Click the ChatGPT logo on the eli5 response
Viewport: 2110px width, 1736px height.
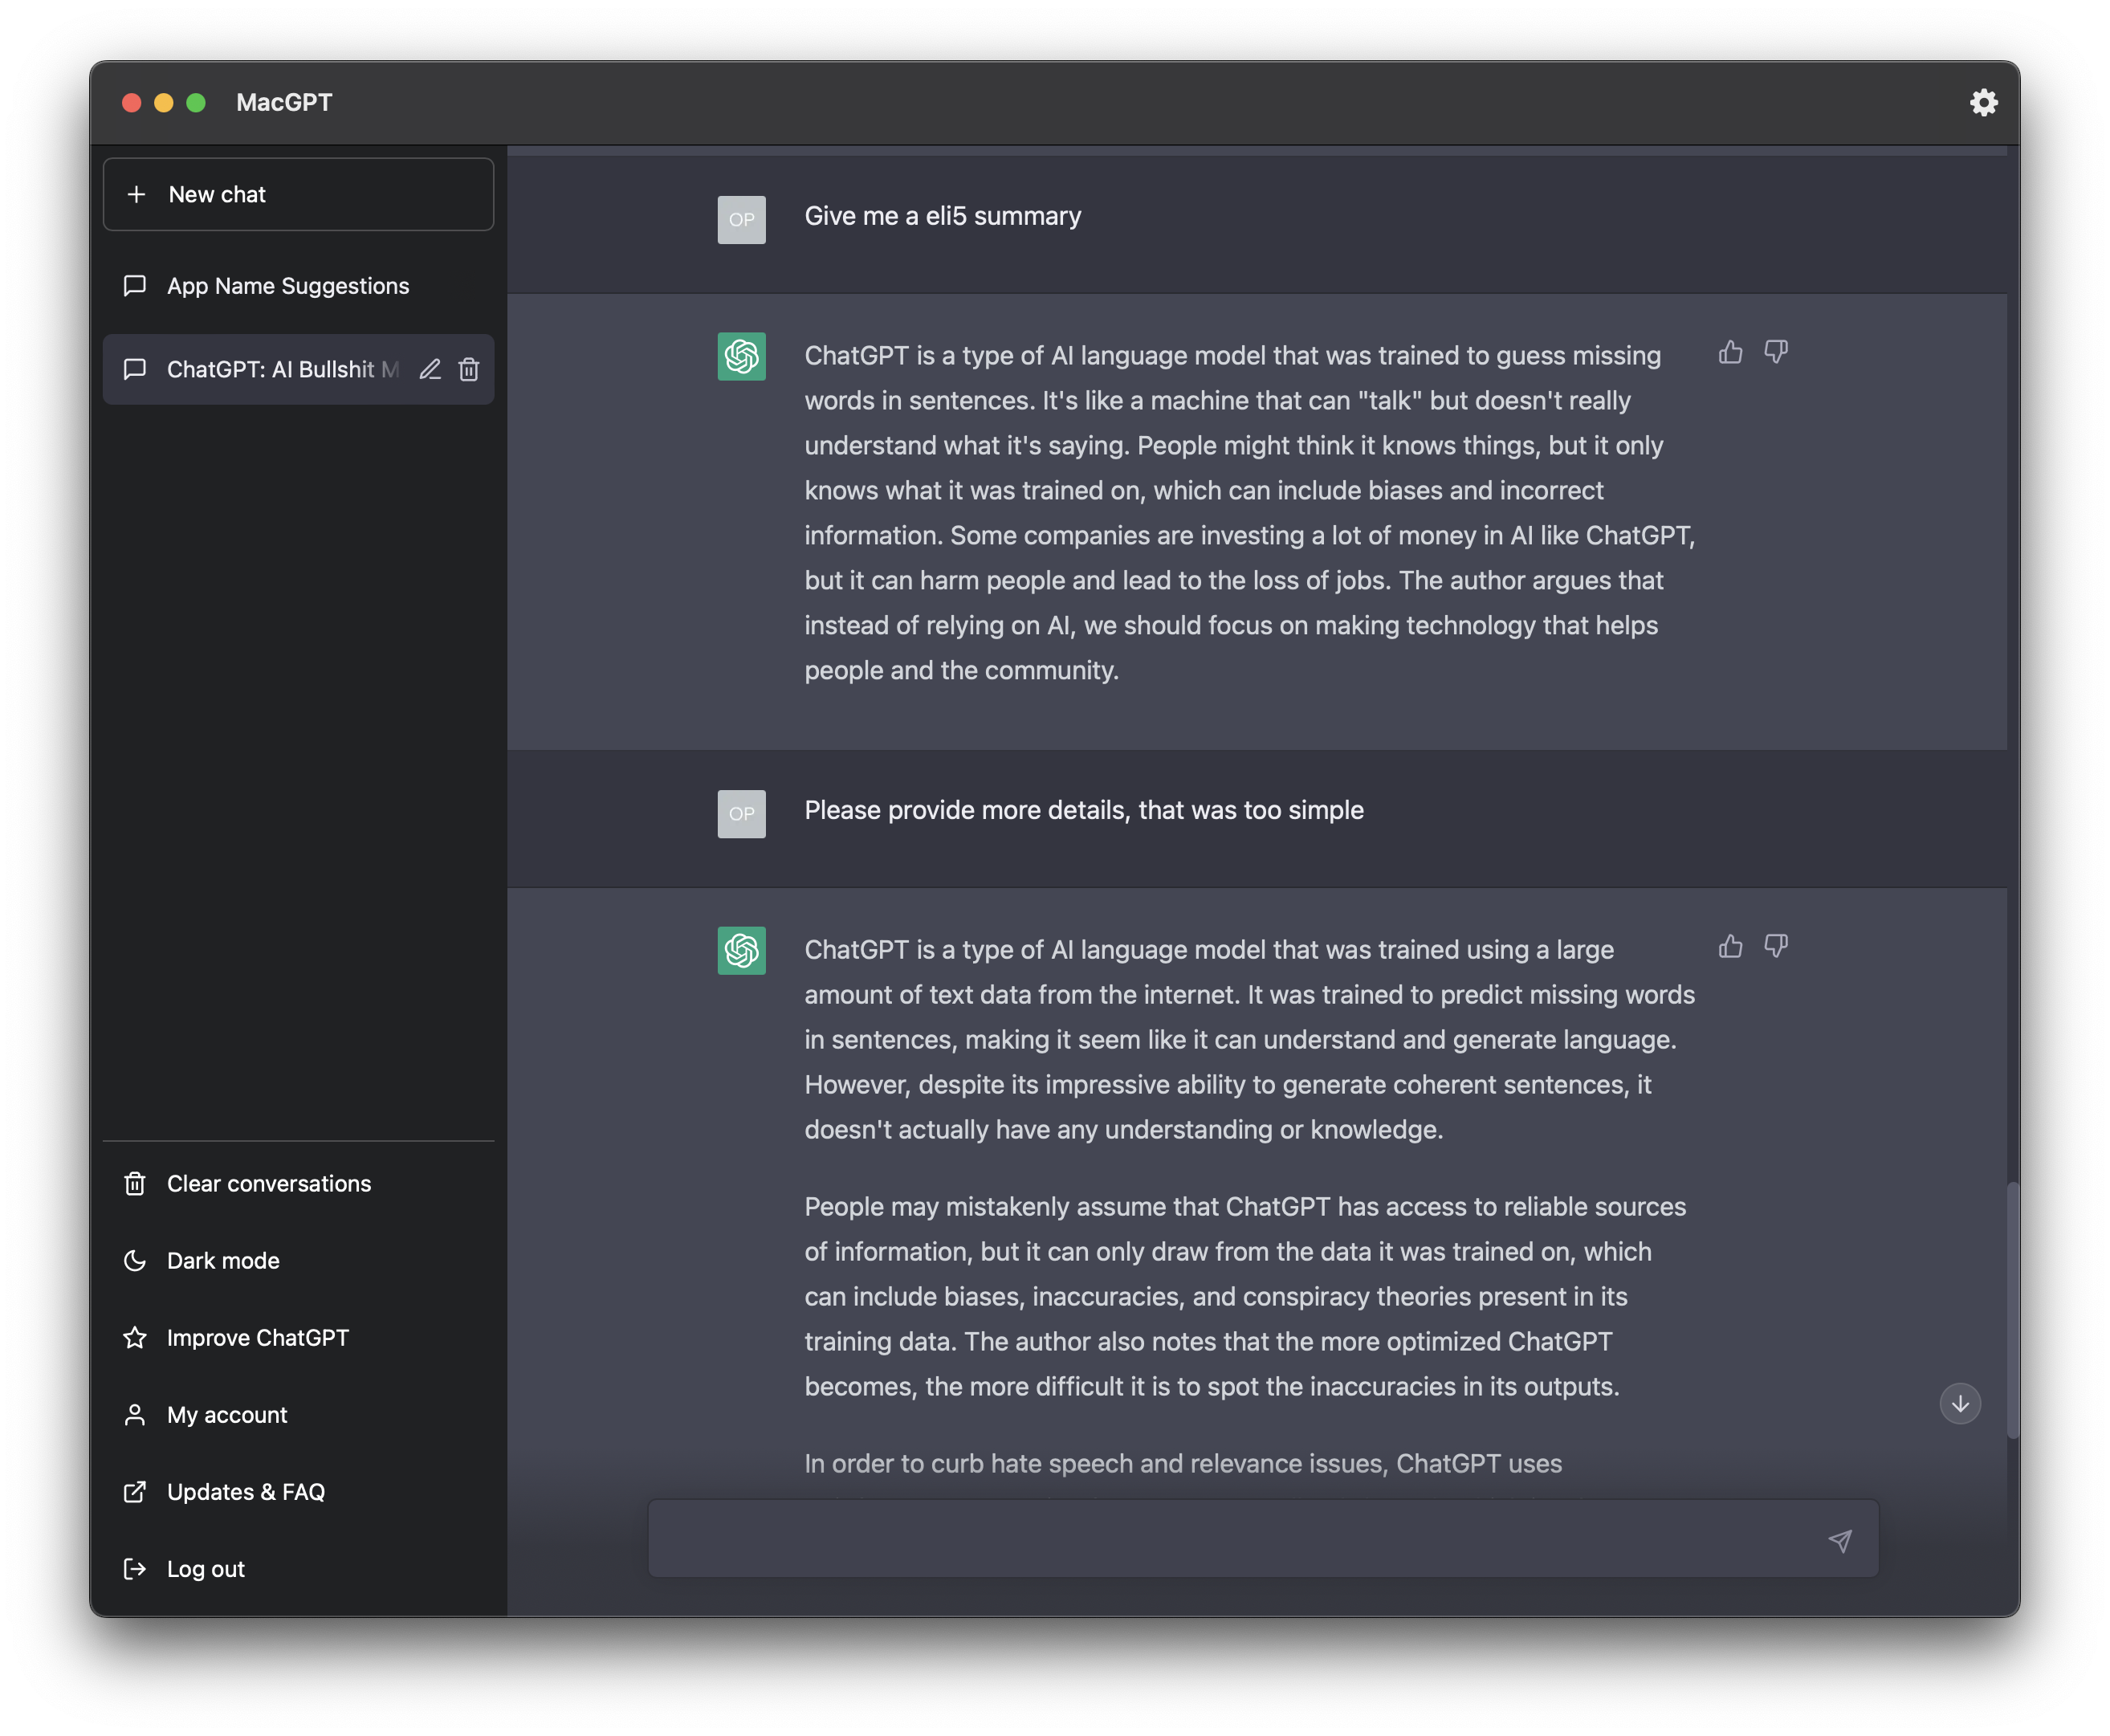click(x=741, y=356)
